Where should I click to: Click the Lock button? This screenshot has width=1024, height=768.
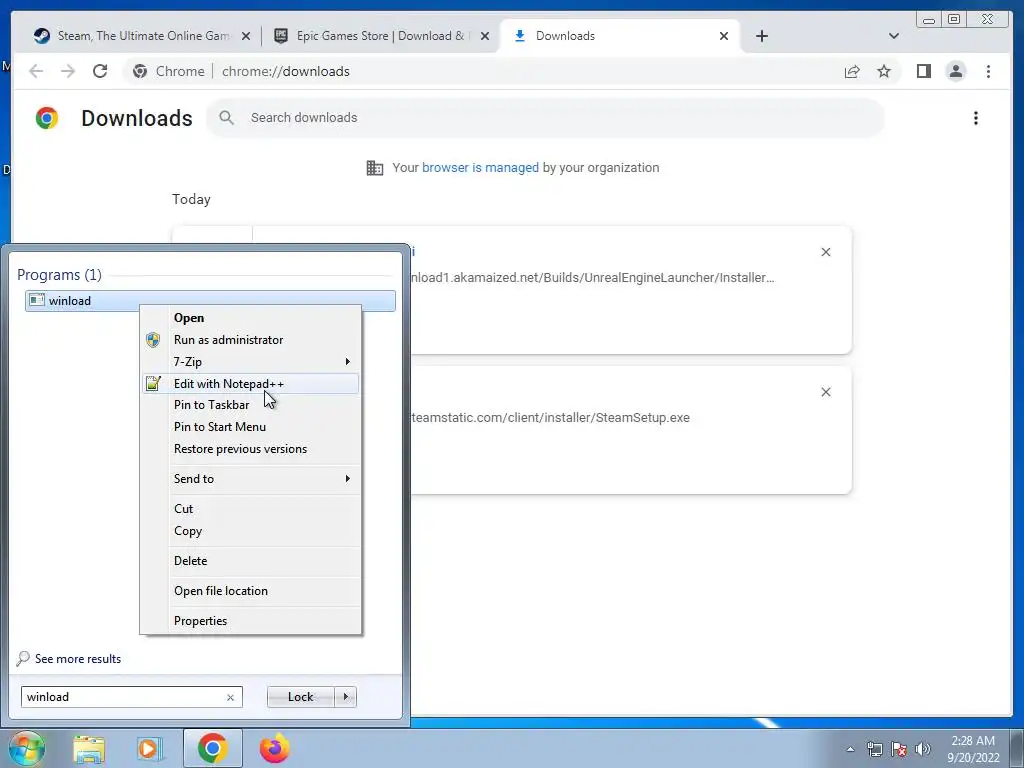300,697
